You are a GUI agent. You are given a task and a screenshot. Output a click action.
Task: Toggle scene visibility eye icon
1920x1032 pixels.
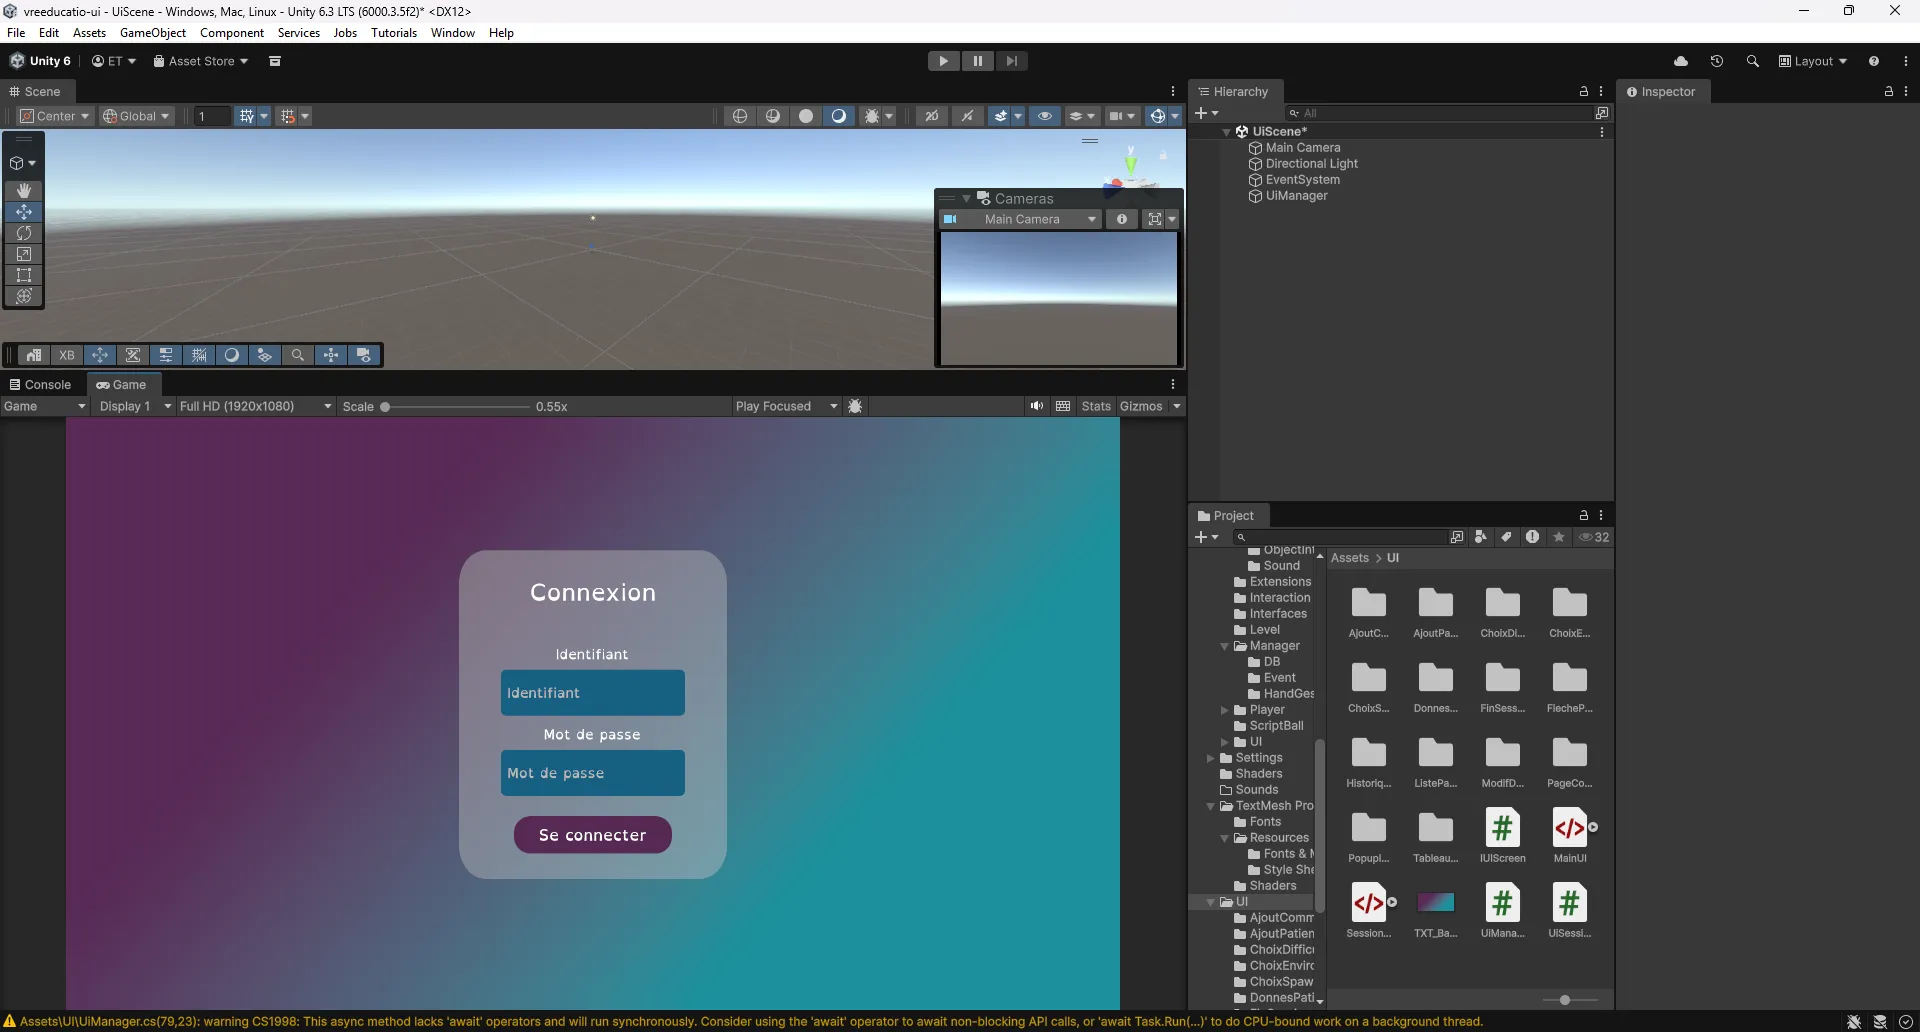[x=1045, y=116]
